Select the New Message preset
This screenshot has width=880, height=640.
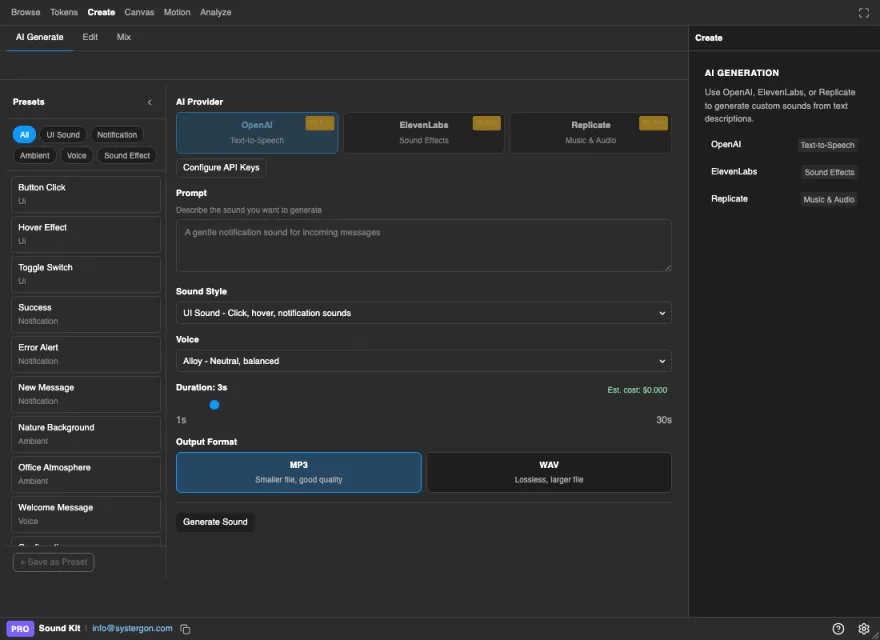pos(86,394)
